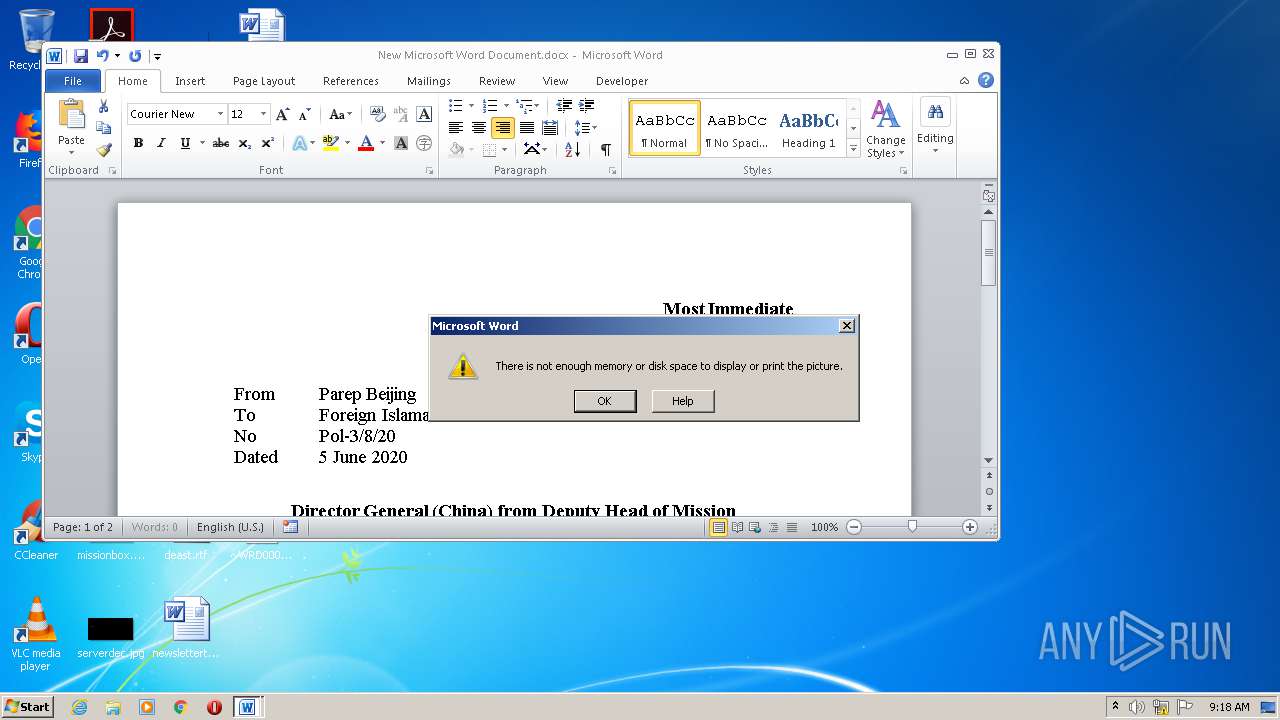Select the No Spacing style

pyautogui.click(x=737, y=128)
